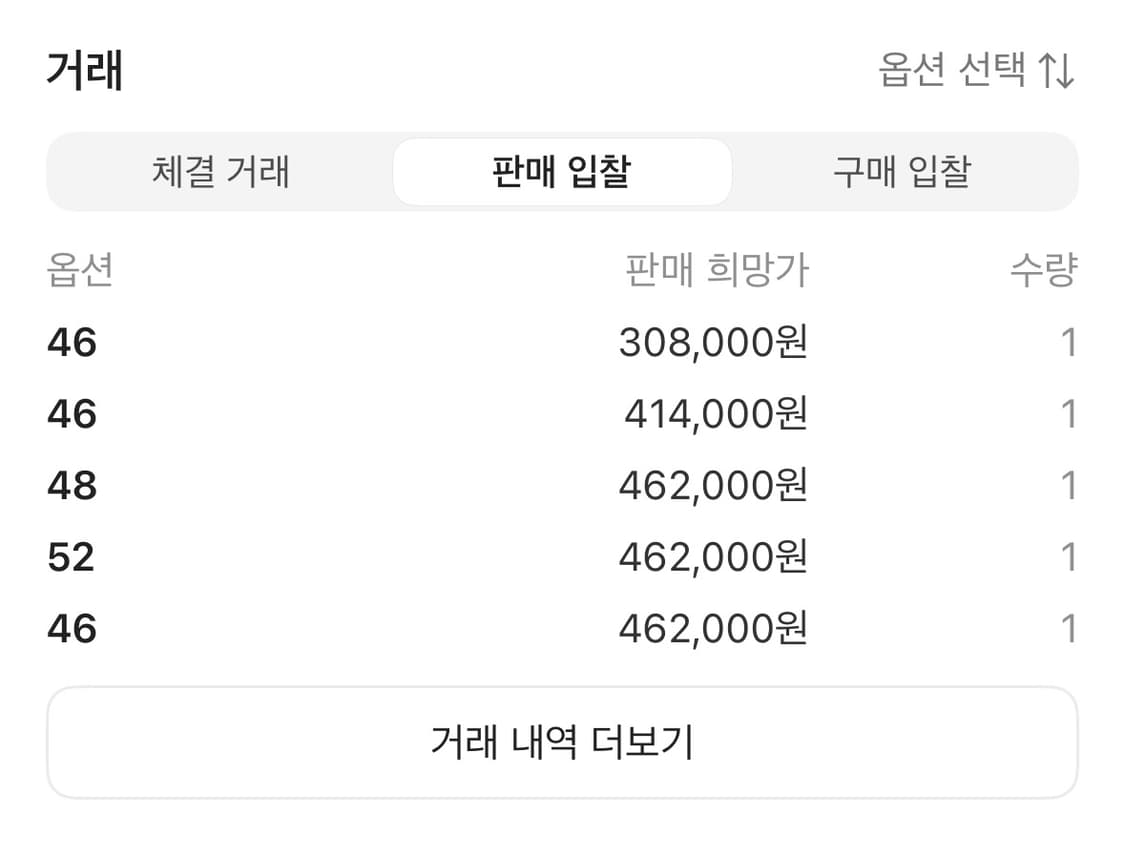The height and width of the screenshot is (859, 1125).
Task: Click the quantity 1 on the first listing
Action: click(x=1070, y=343)
